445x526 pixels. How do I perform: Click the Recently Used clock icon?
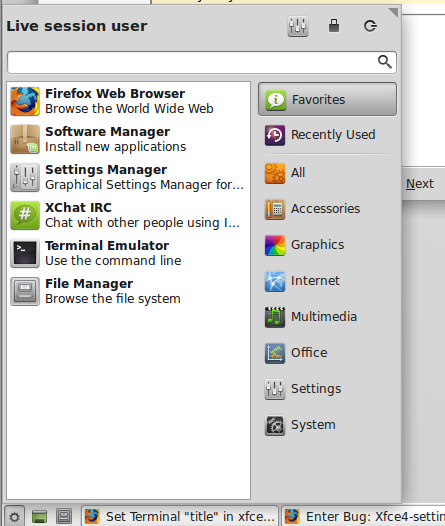[275, 135]
